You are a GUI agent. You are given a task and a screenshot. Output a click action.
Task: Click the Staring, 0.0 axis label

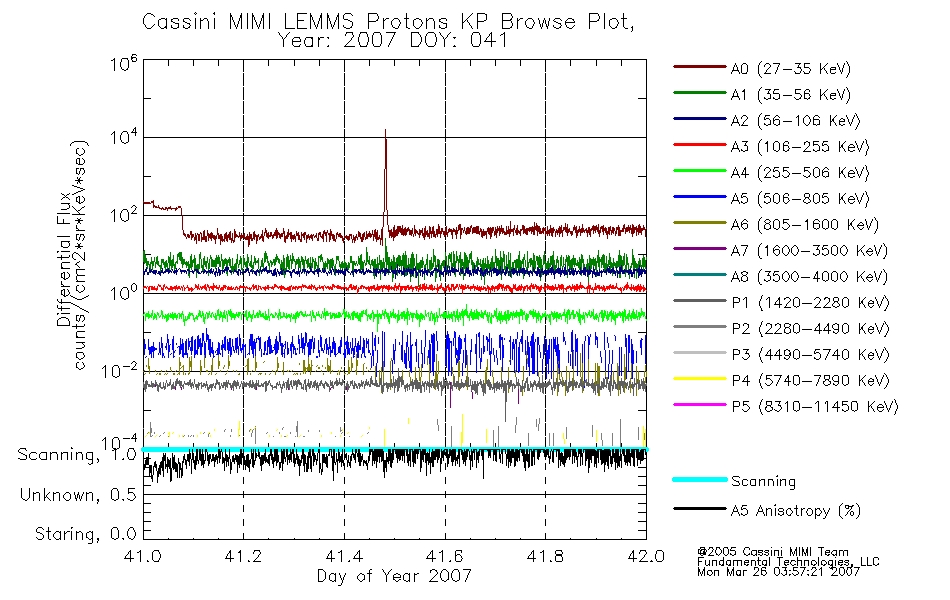[85, 534]
